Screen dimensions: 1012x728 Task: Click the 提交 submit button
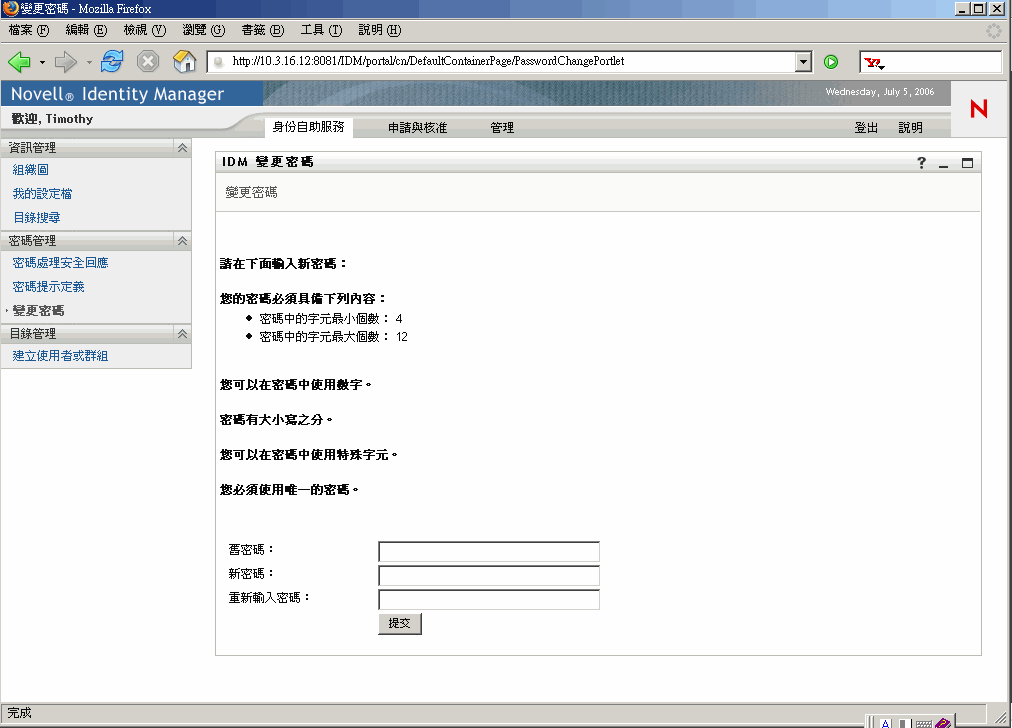click(x=400, y=623)
